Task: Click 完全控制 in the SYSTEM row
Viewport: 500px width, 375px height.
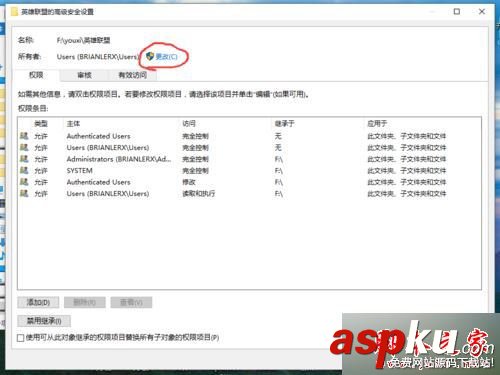Action: [x=195, y=171]
